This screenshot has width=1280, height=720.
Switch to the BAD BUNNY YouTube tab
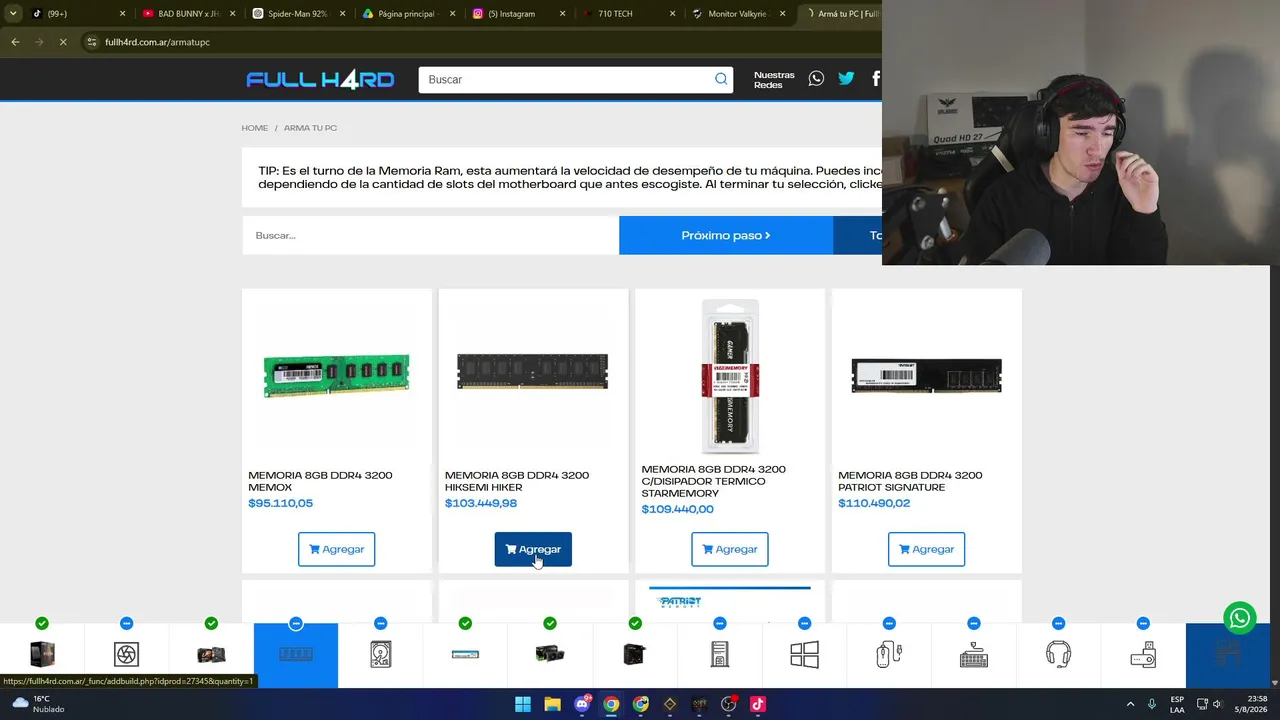pos(187,14)
